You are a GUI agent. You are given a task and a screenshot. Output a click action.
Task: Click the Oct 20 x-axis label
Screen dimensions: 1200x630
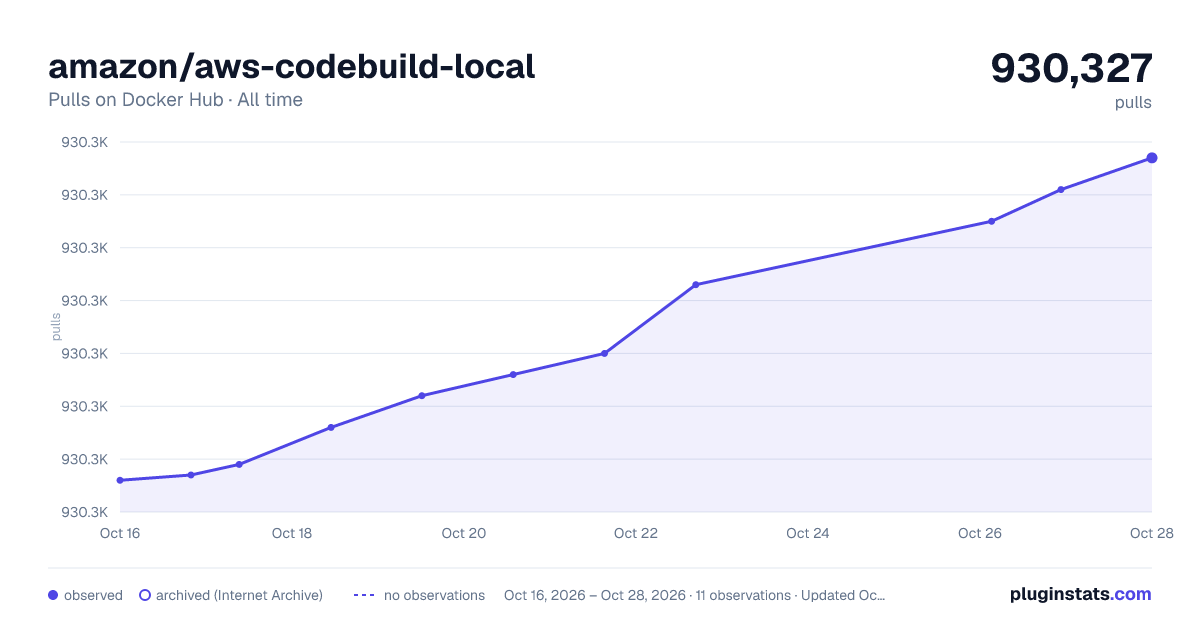pyautogui.click(x=464, y=533)
